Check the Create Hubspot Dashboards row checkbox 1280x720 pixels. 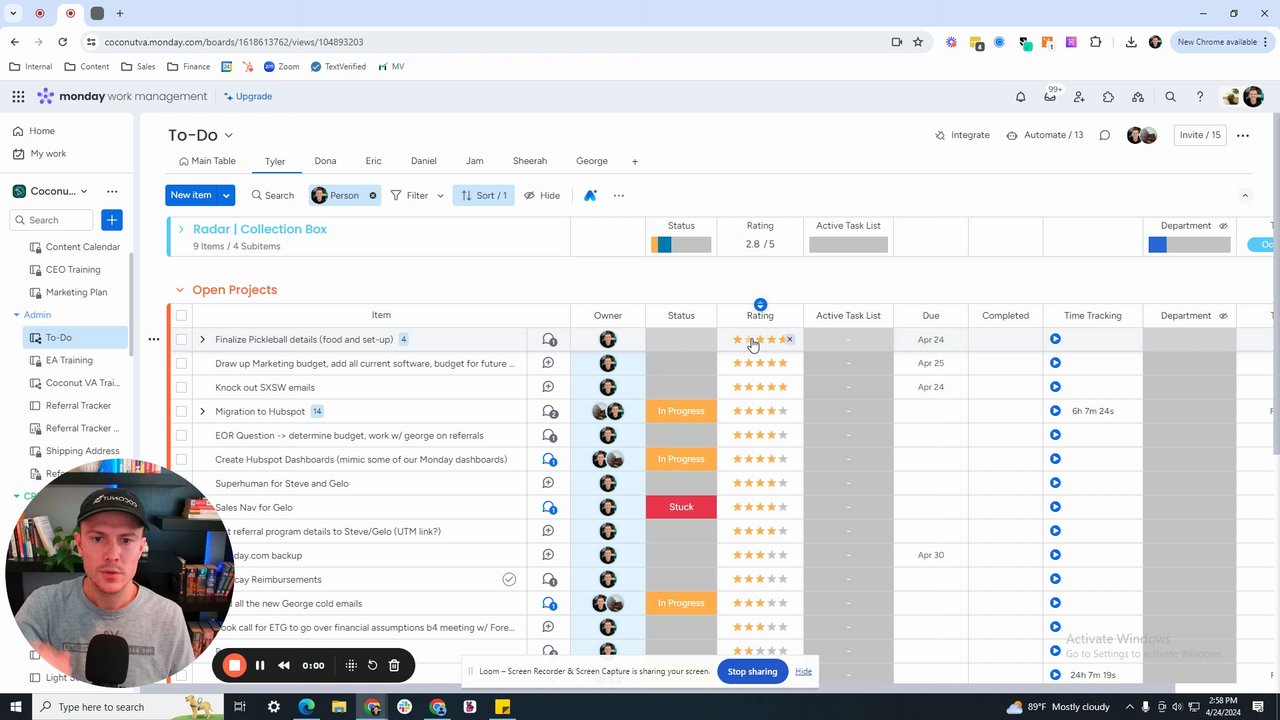click(181, 459)
